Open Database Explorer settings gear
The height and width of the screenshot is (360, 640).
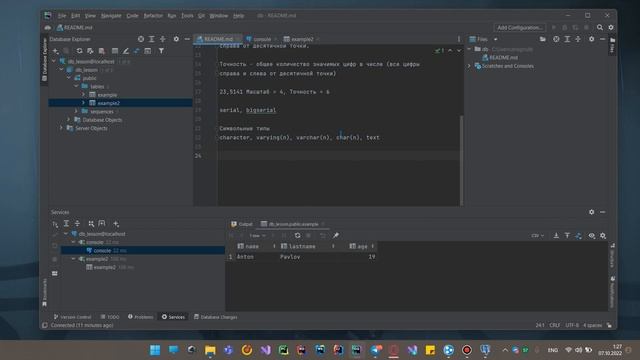pyautogui.click(x=176, y=39)
